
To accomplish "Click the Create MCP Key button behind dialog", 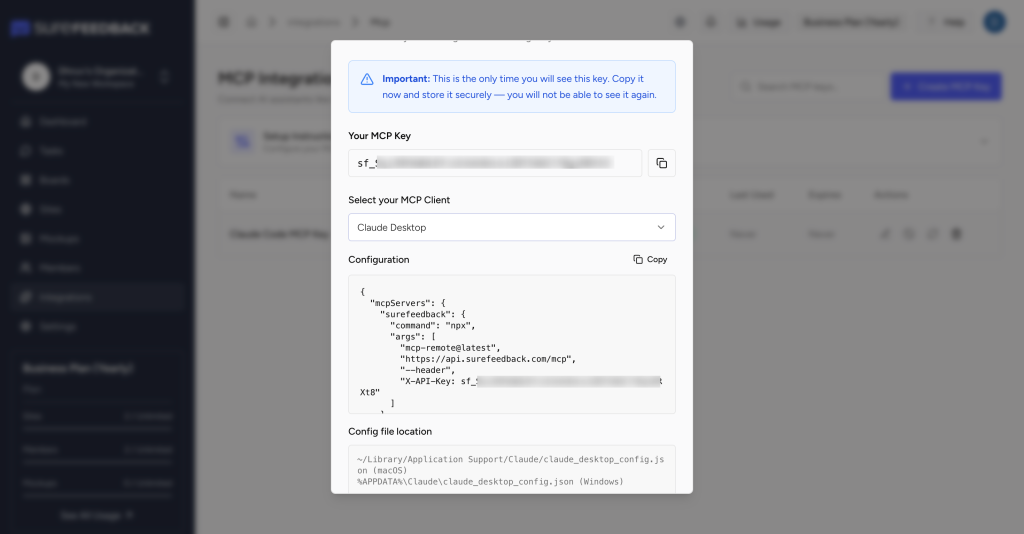I will [946, 87].
